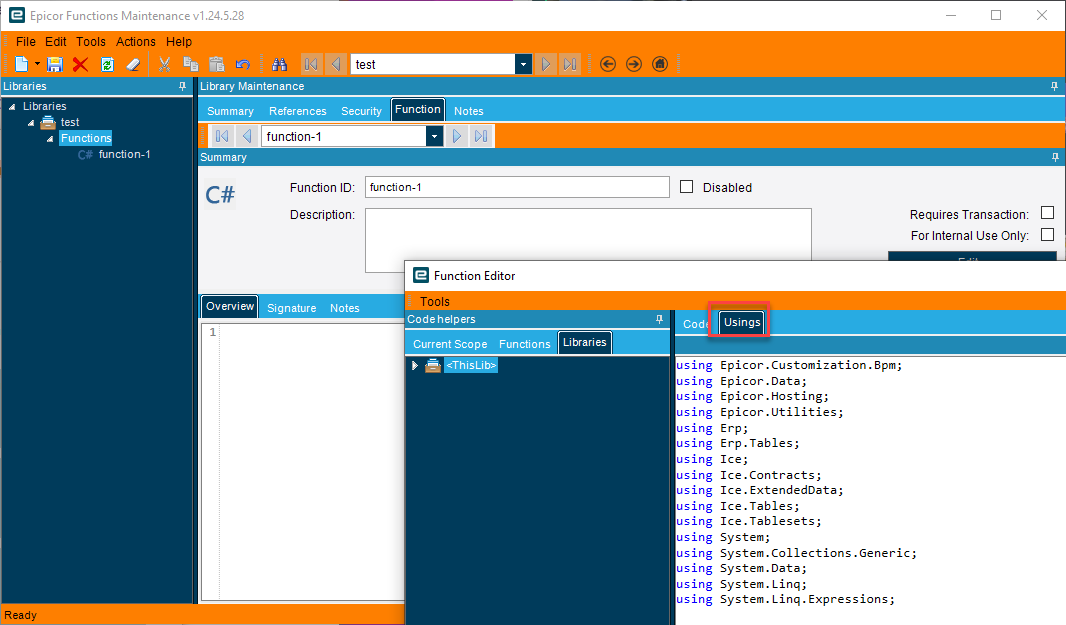1066x625 pixels.
Task: Collapse the Libraries root tree node
Action: (12, 107)
